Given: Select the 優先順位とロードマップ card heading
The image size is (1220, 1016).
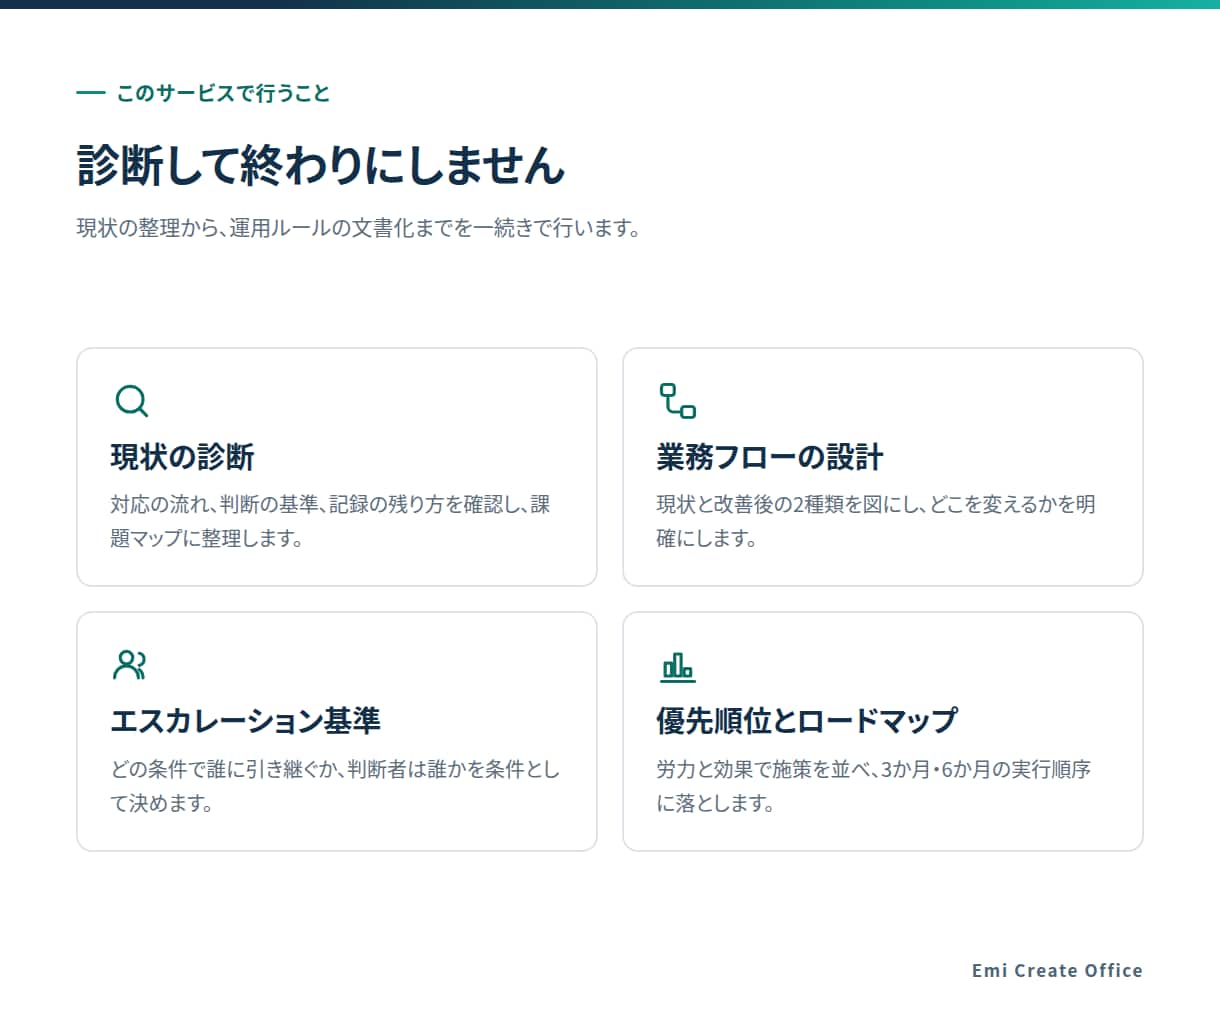Looking at the screenshot, I should (806, 721).
